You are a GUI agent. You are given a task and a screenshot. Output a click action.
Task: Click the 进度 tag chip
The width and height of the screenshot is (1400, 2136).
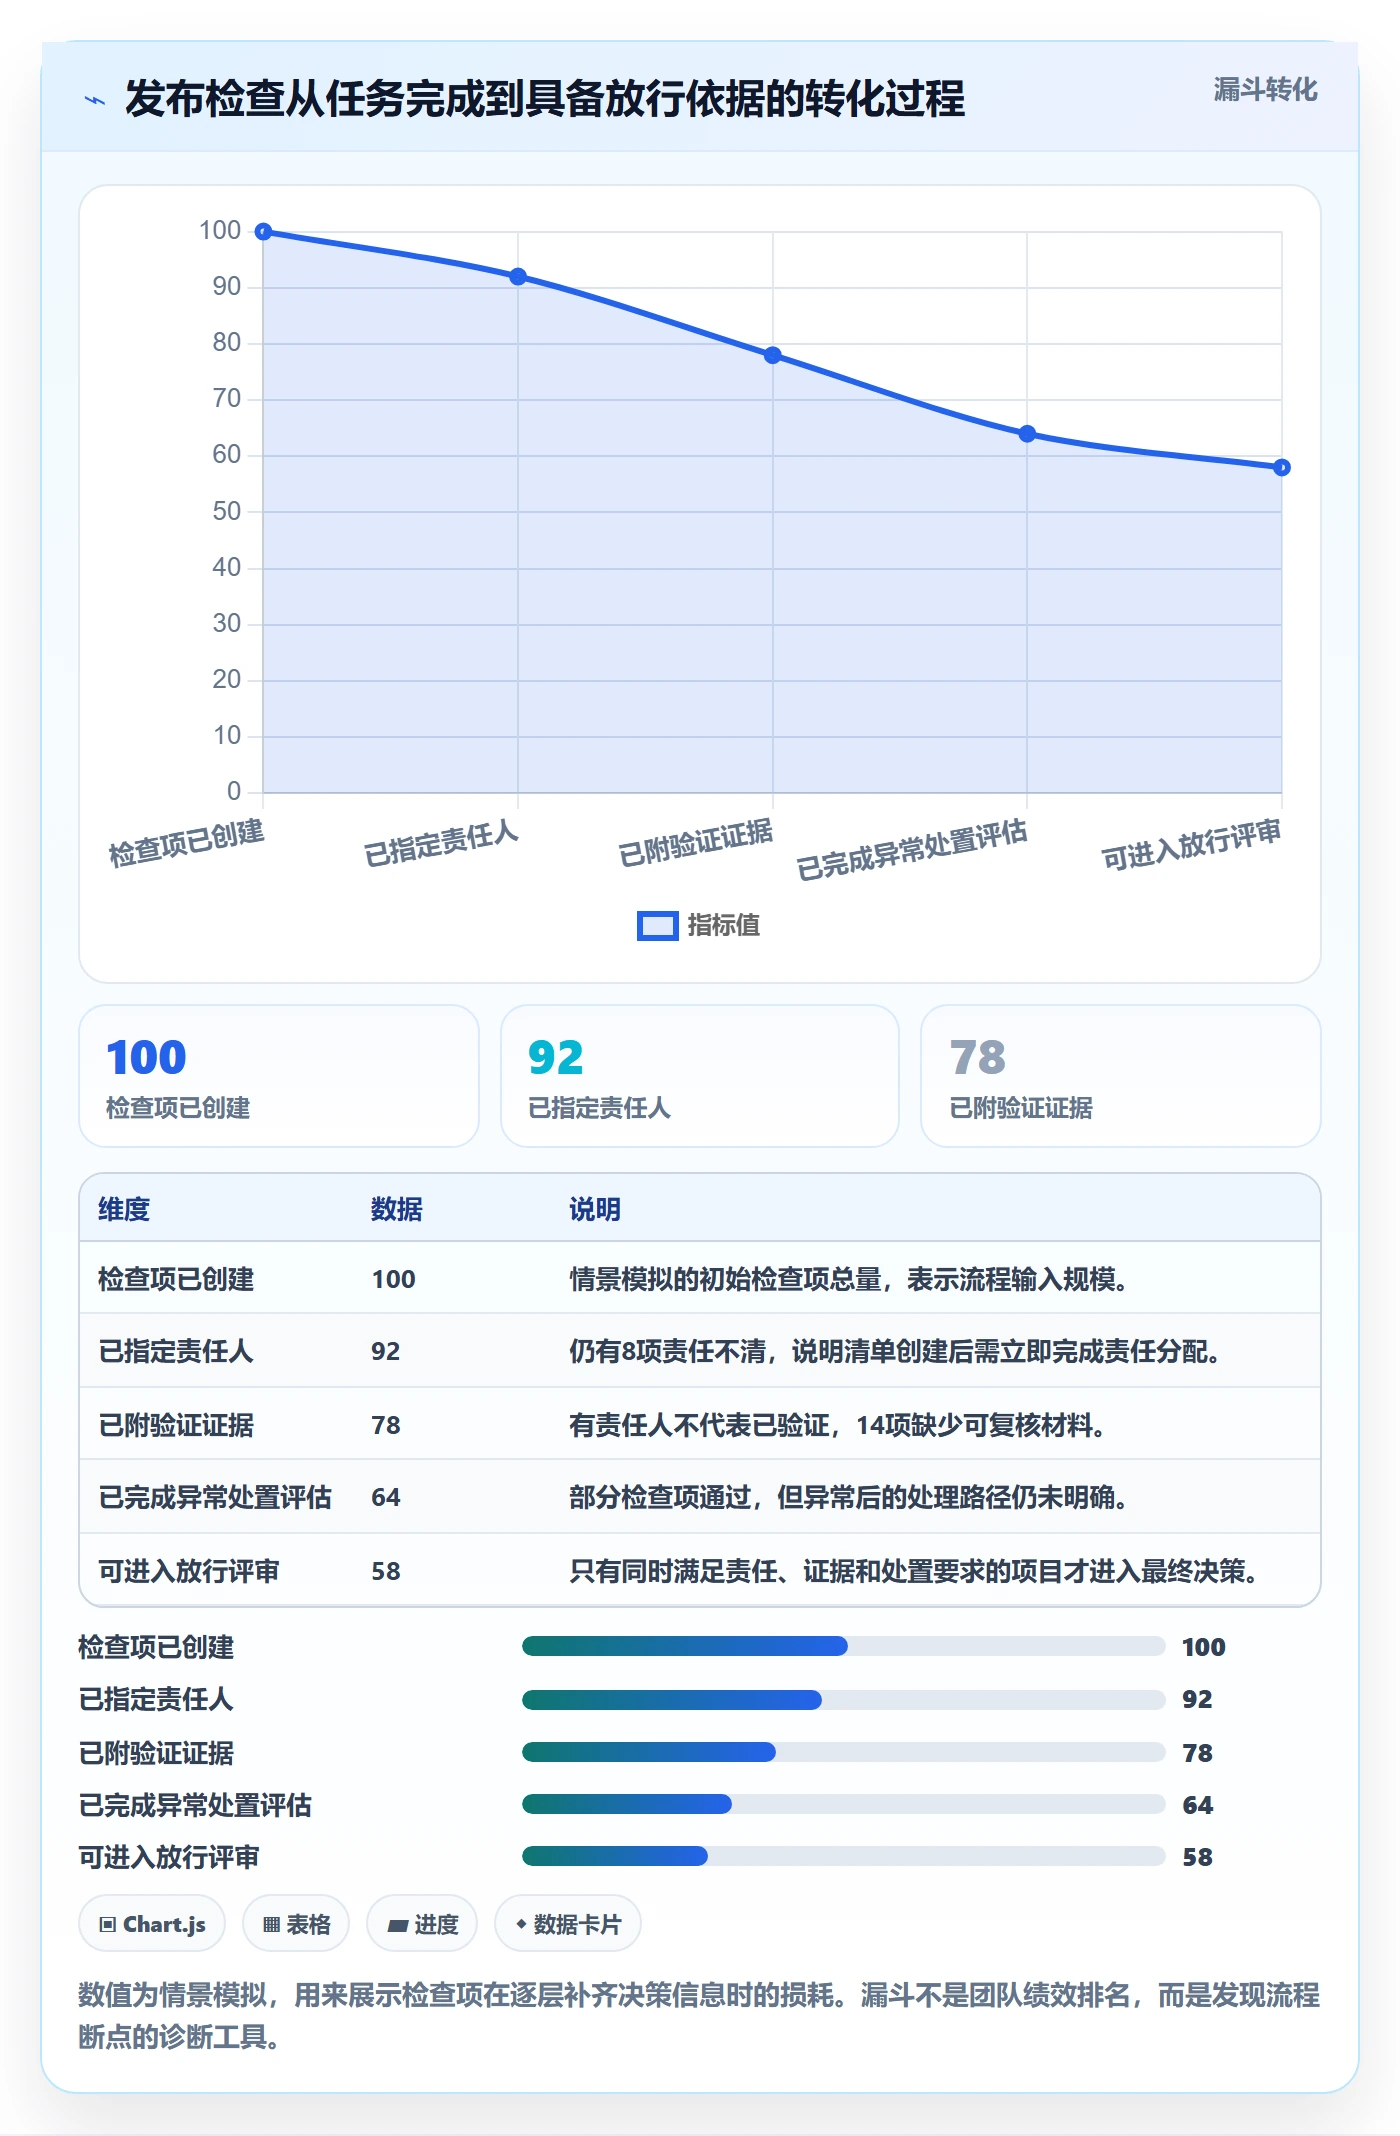422,1924
